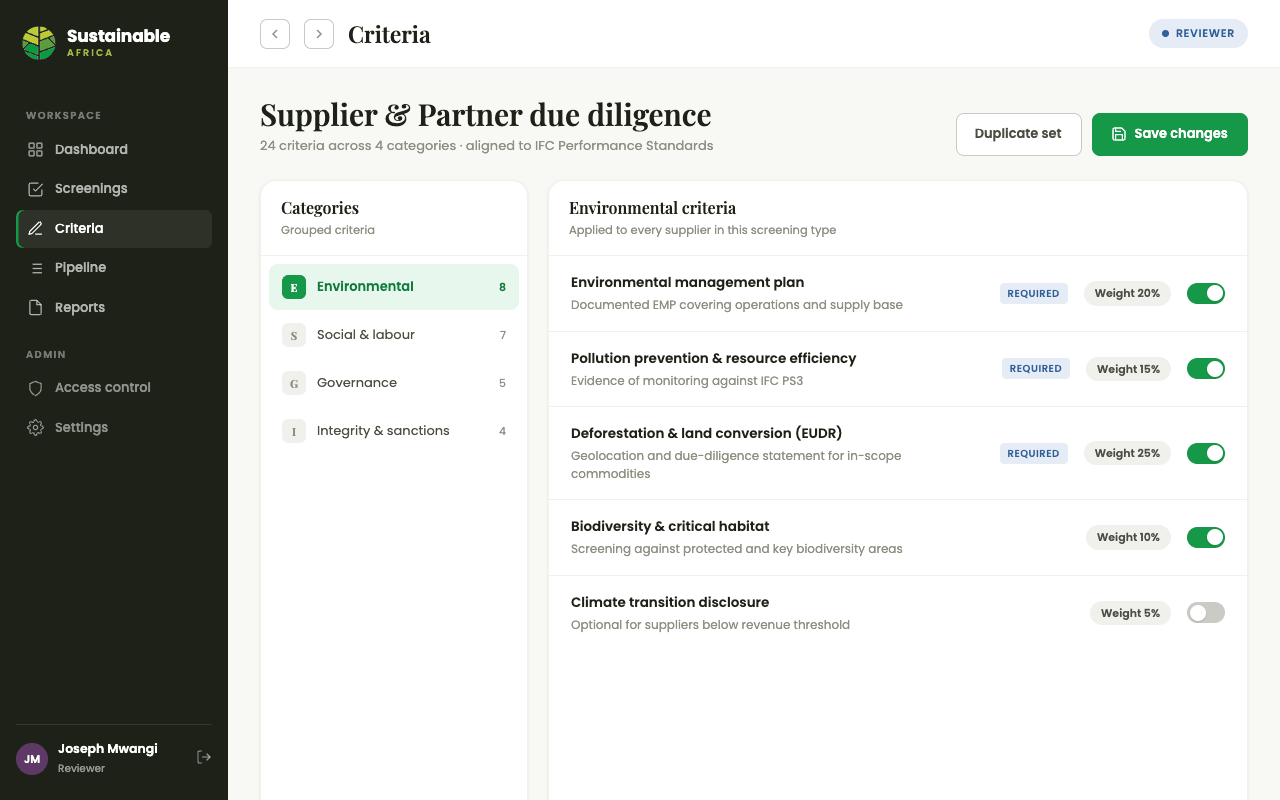Switch to Governance category

click(x=394, y=383)
